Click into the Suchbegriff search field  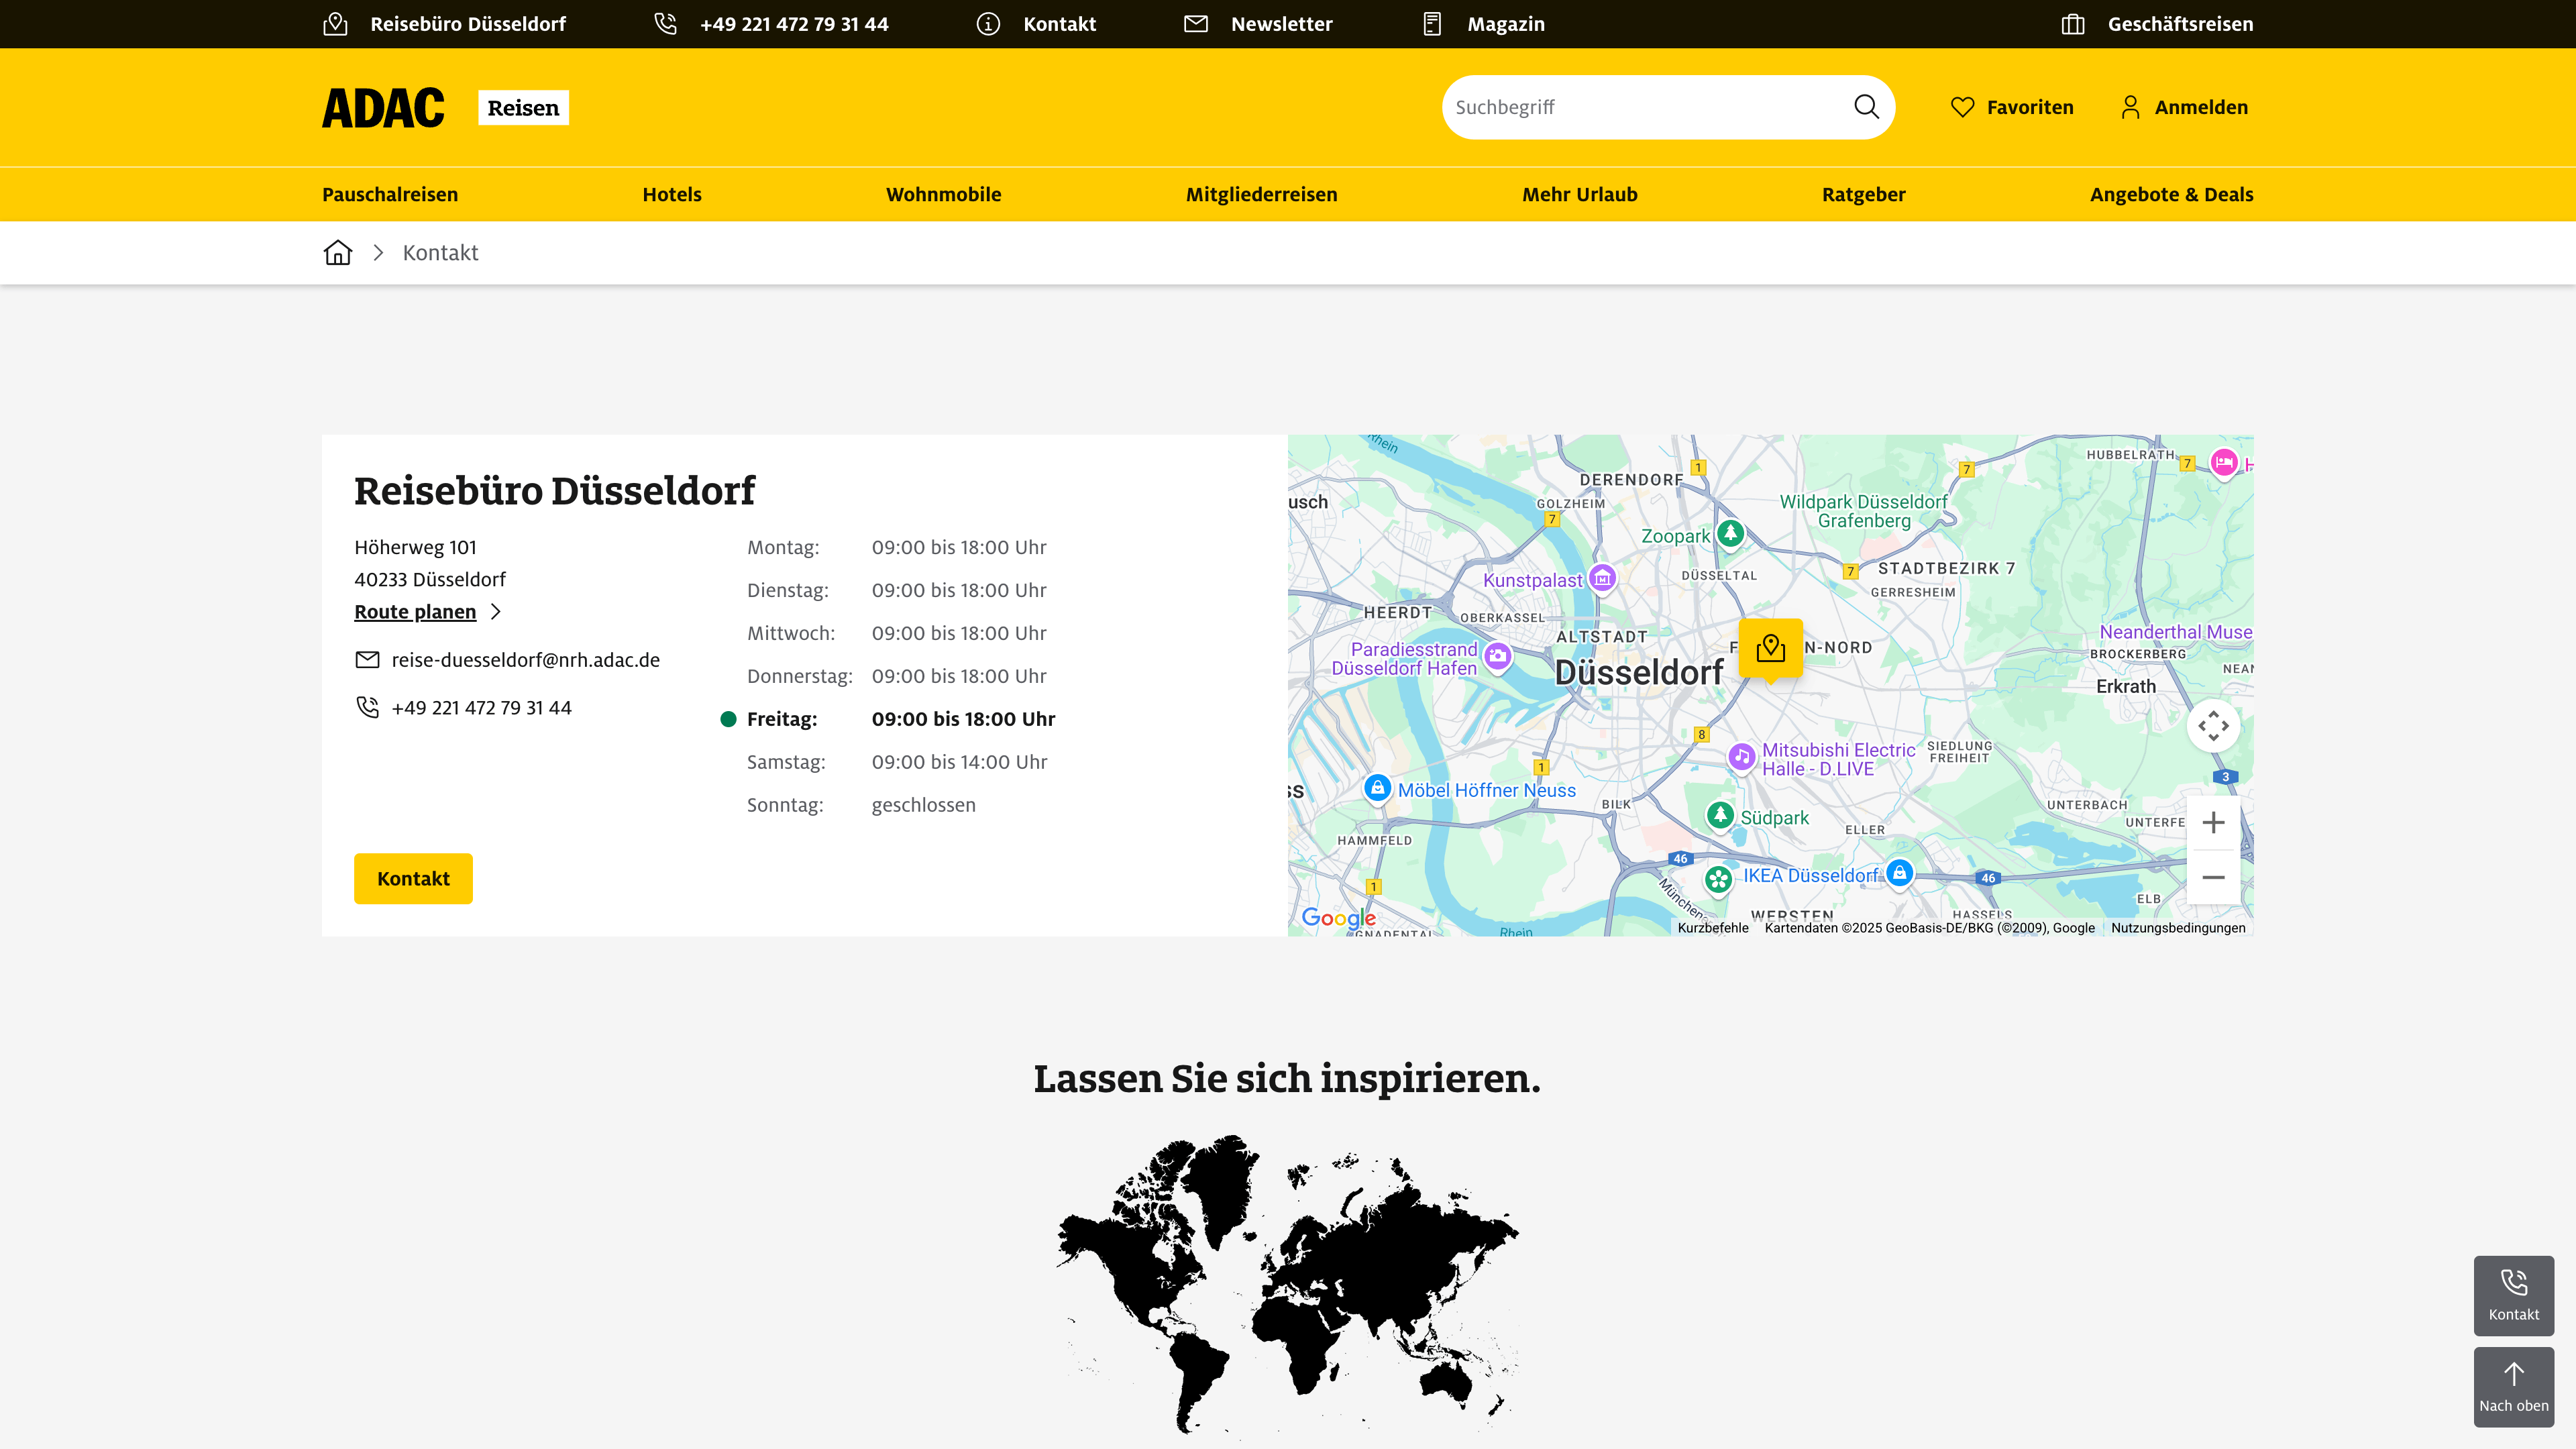click(1640, 107)
